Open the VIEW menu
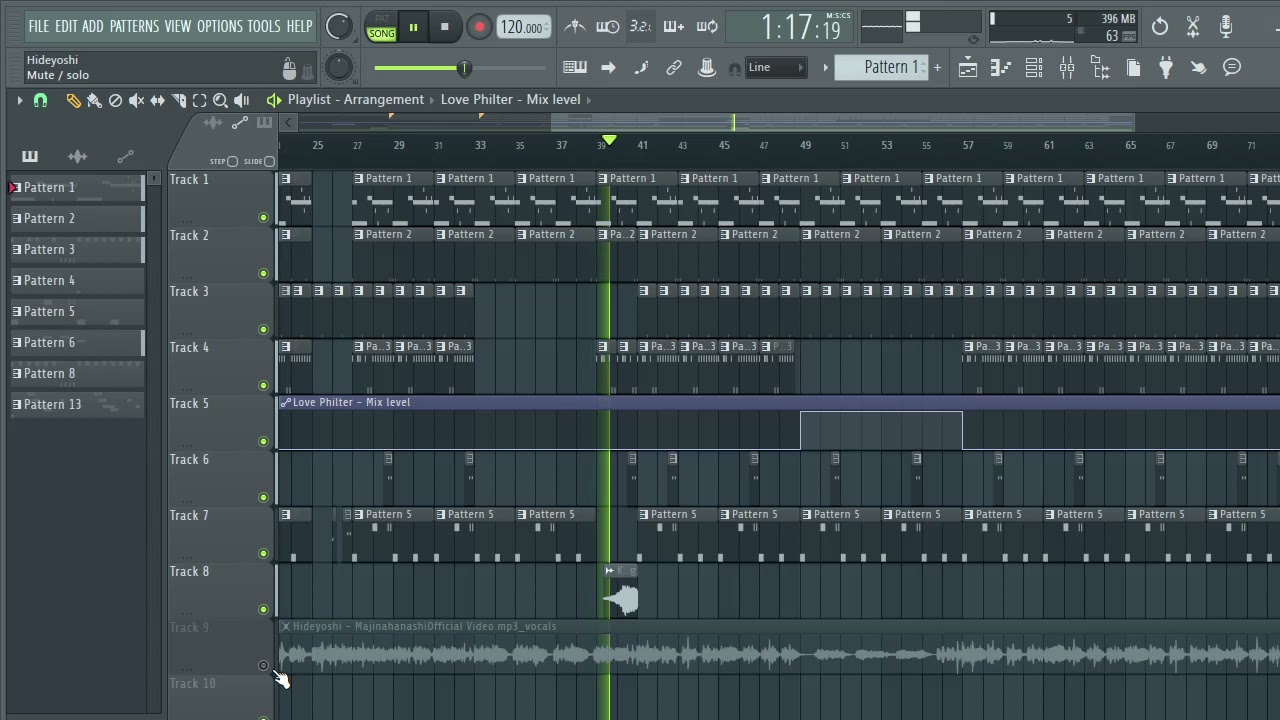This screenshot has height=720, width=1280. coord(178,26)
